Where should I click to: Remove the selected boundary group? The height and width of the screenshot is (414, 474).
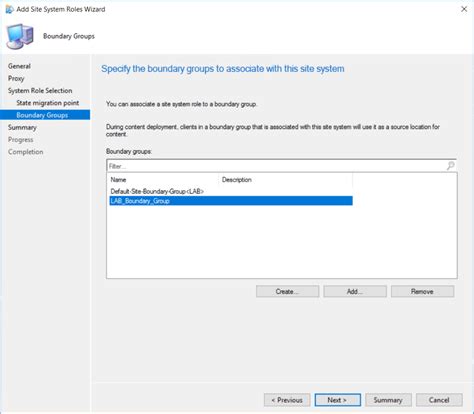422,291
